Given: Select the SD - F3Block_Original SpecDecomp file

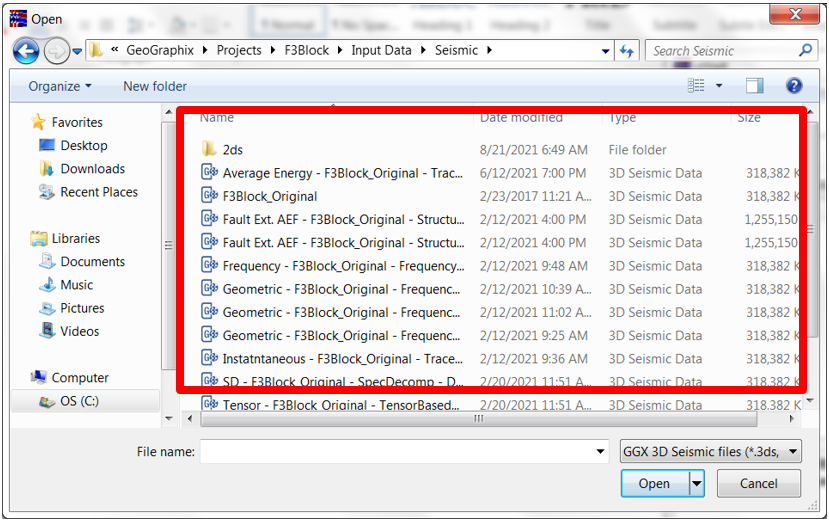Looking at the screenshot, I should click(343, 382).
